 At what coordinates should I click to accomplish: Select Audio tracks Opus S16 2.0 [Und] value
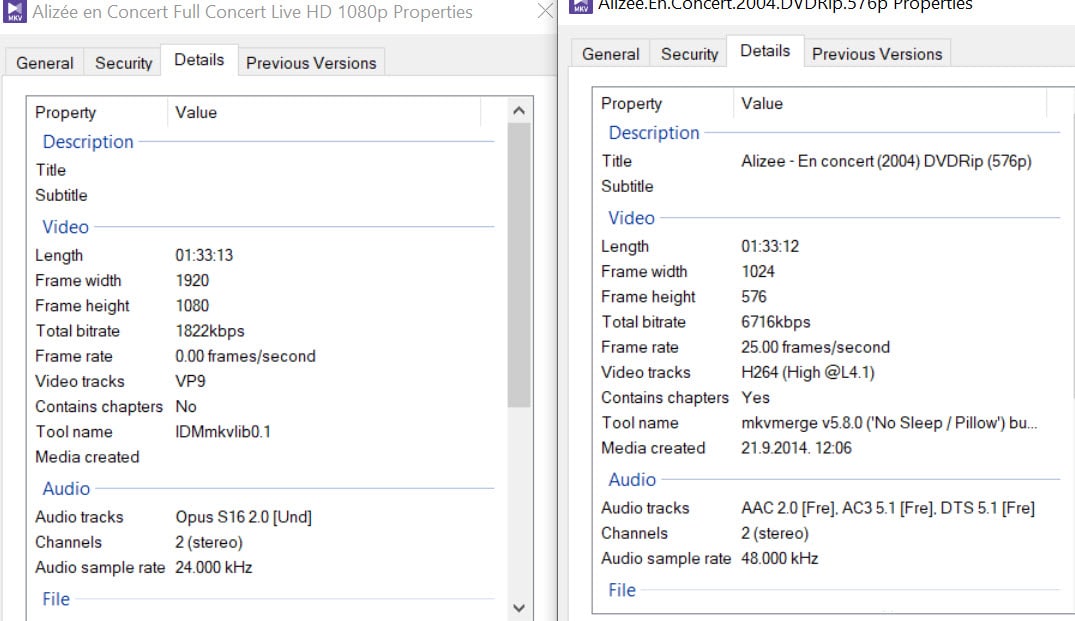coord(243,517)
